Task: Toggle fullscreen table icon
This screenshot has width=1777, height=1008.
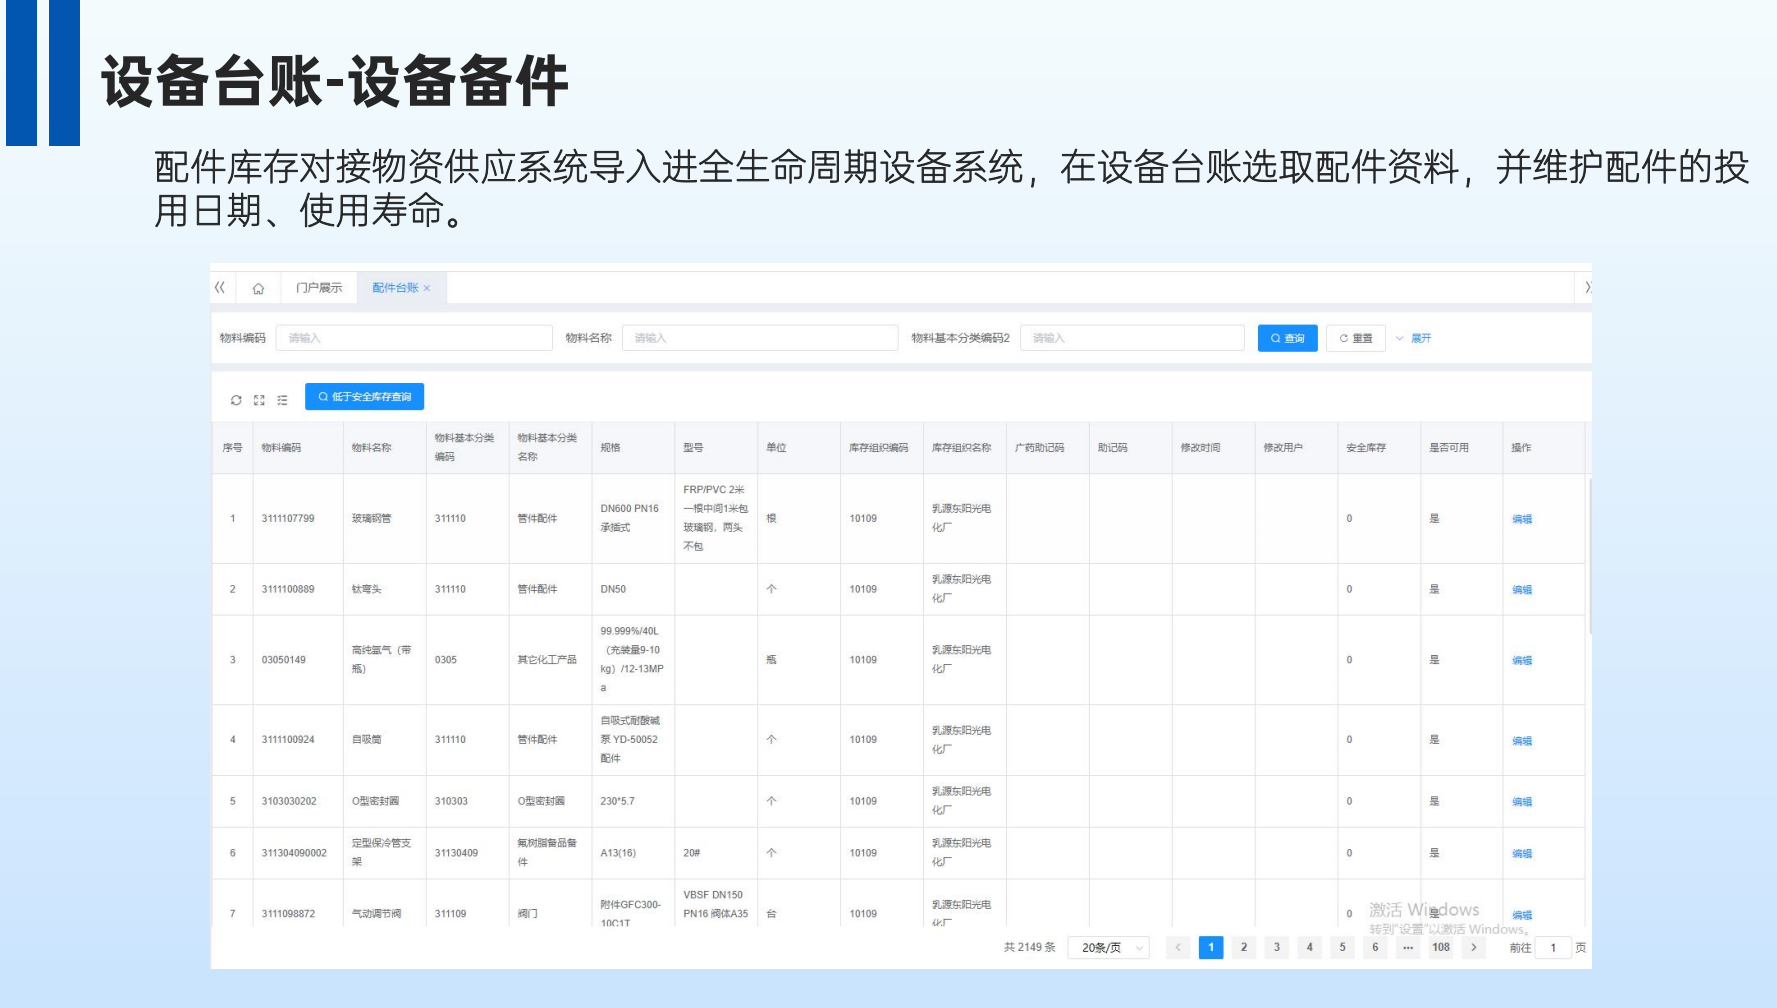Action: point(259,400)
